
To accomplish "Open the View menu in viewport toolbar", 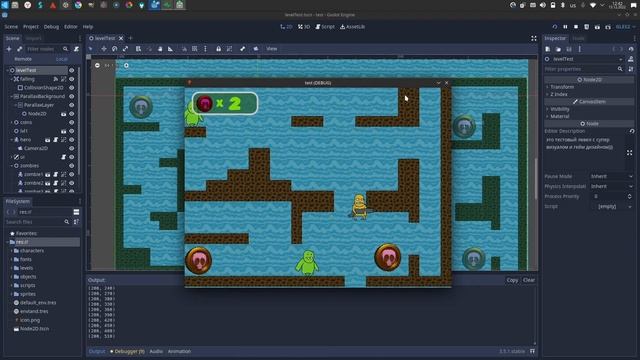I will click(x=272, y=49).
